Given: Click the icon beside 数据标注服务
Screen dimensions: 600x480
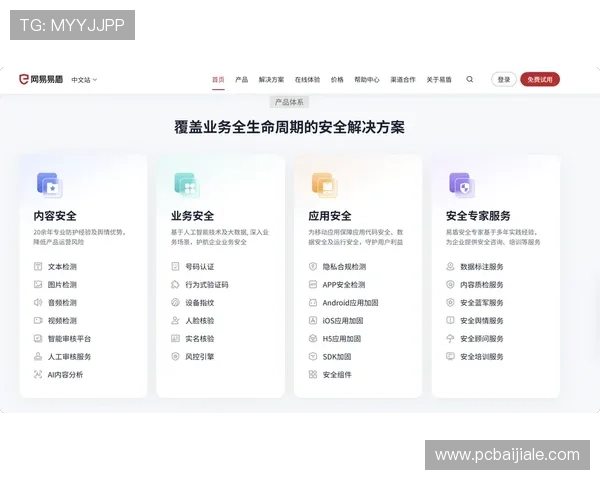Looking at the screenshot, I should (x=450, y=266).
